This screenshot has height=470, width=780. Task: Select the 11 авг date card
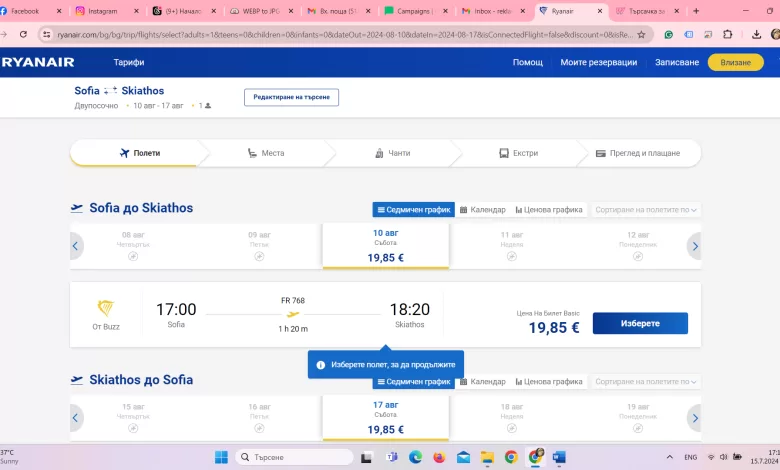[x=512, y=246]
